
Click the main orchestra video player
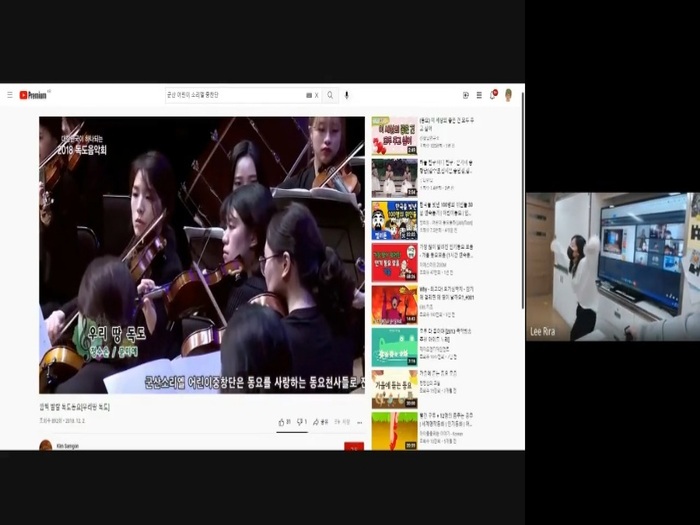pyautogui.click(x=202, y=255)
